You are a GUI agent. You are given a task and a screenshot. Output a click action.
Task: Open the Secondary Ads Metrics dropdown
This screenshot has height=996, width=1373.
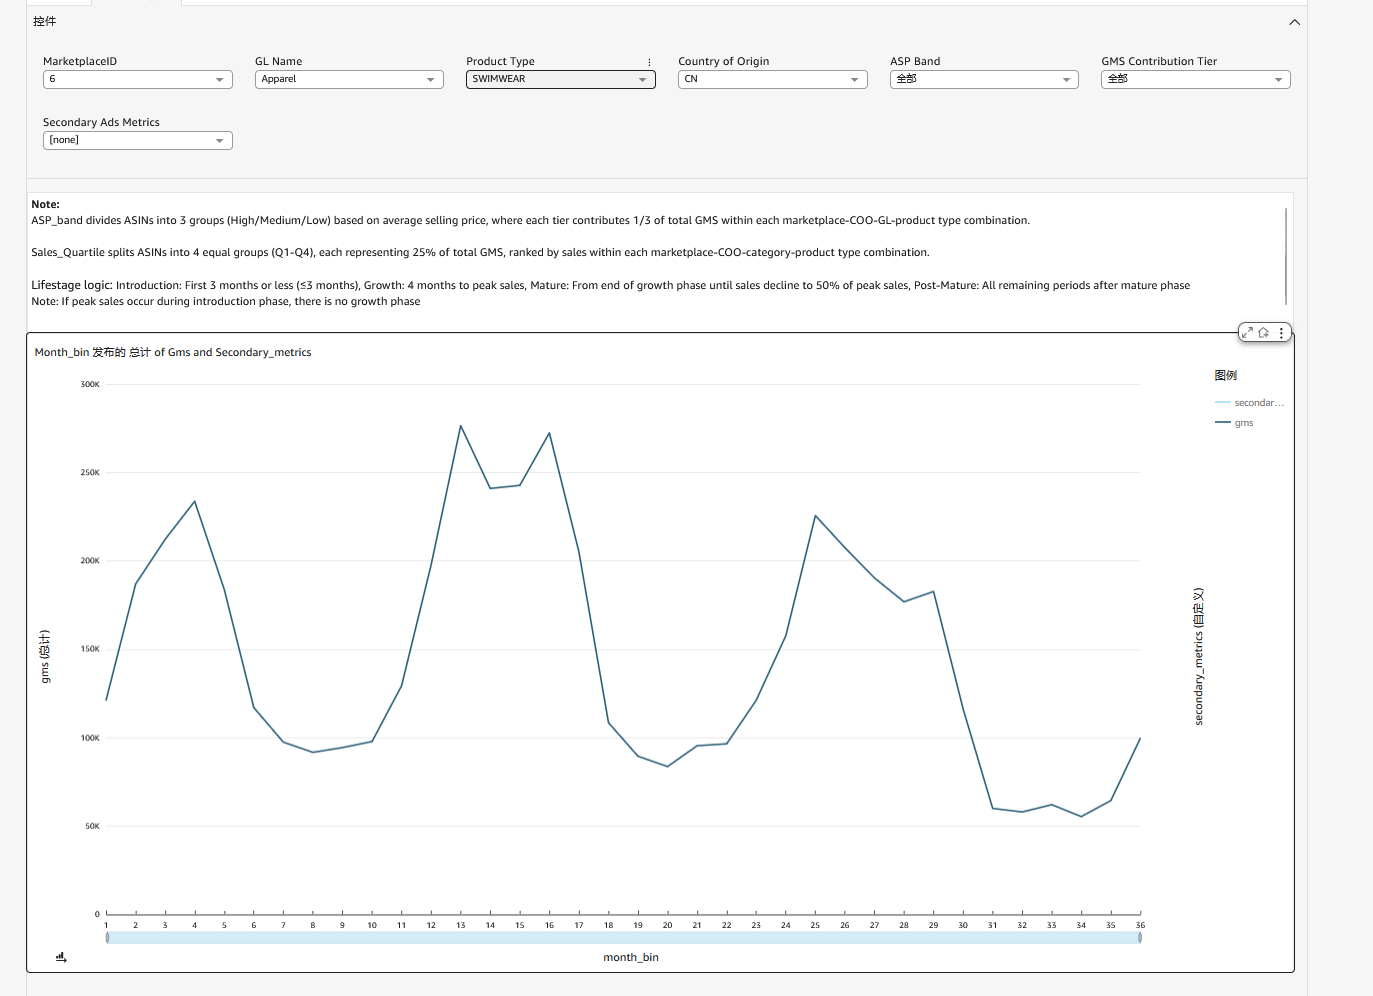(x=138, y=141)
